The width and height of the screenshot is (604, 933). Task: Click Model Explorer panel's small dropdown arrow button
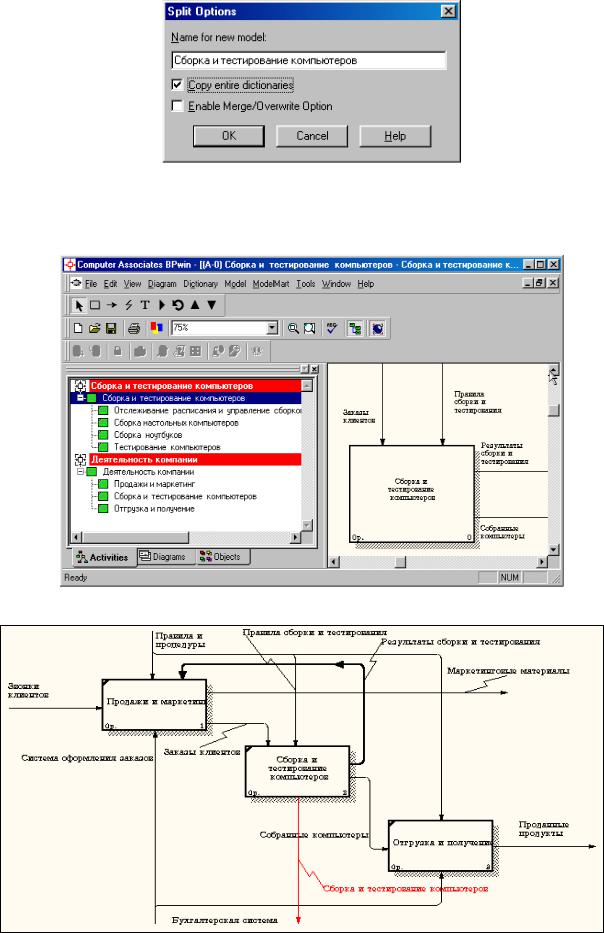(305, 369)
